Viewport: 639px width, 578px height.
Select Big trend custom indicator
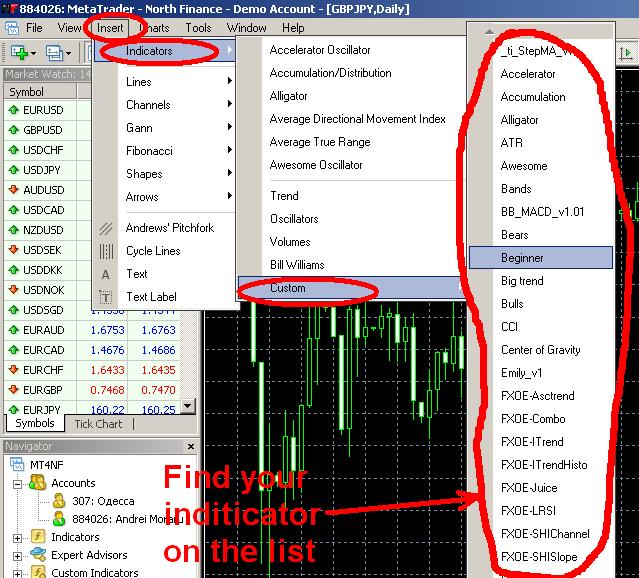click(522, 281)
